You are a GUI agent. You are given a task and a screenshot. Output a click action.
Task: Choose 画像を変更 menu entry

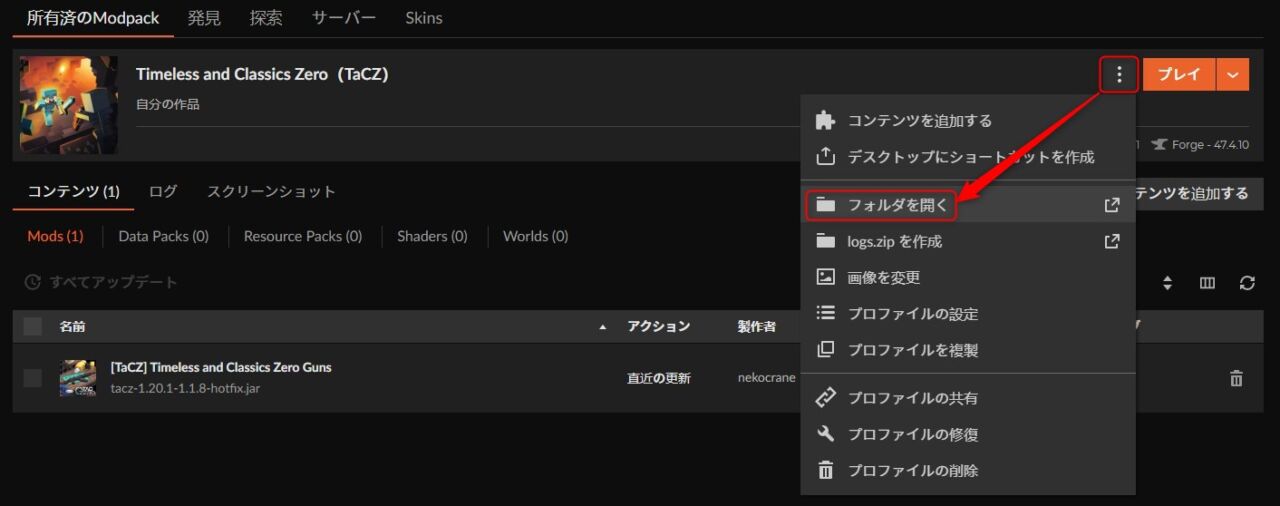pos(968,277)
